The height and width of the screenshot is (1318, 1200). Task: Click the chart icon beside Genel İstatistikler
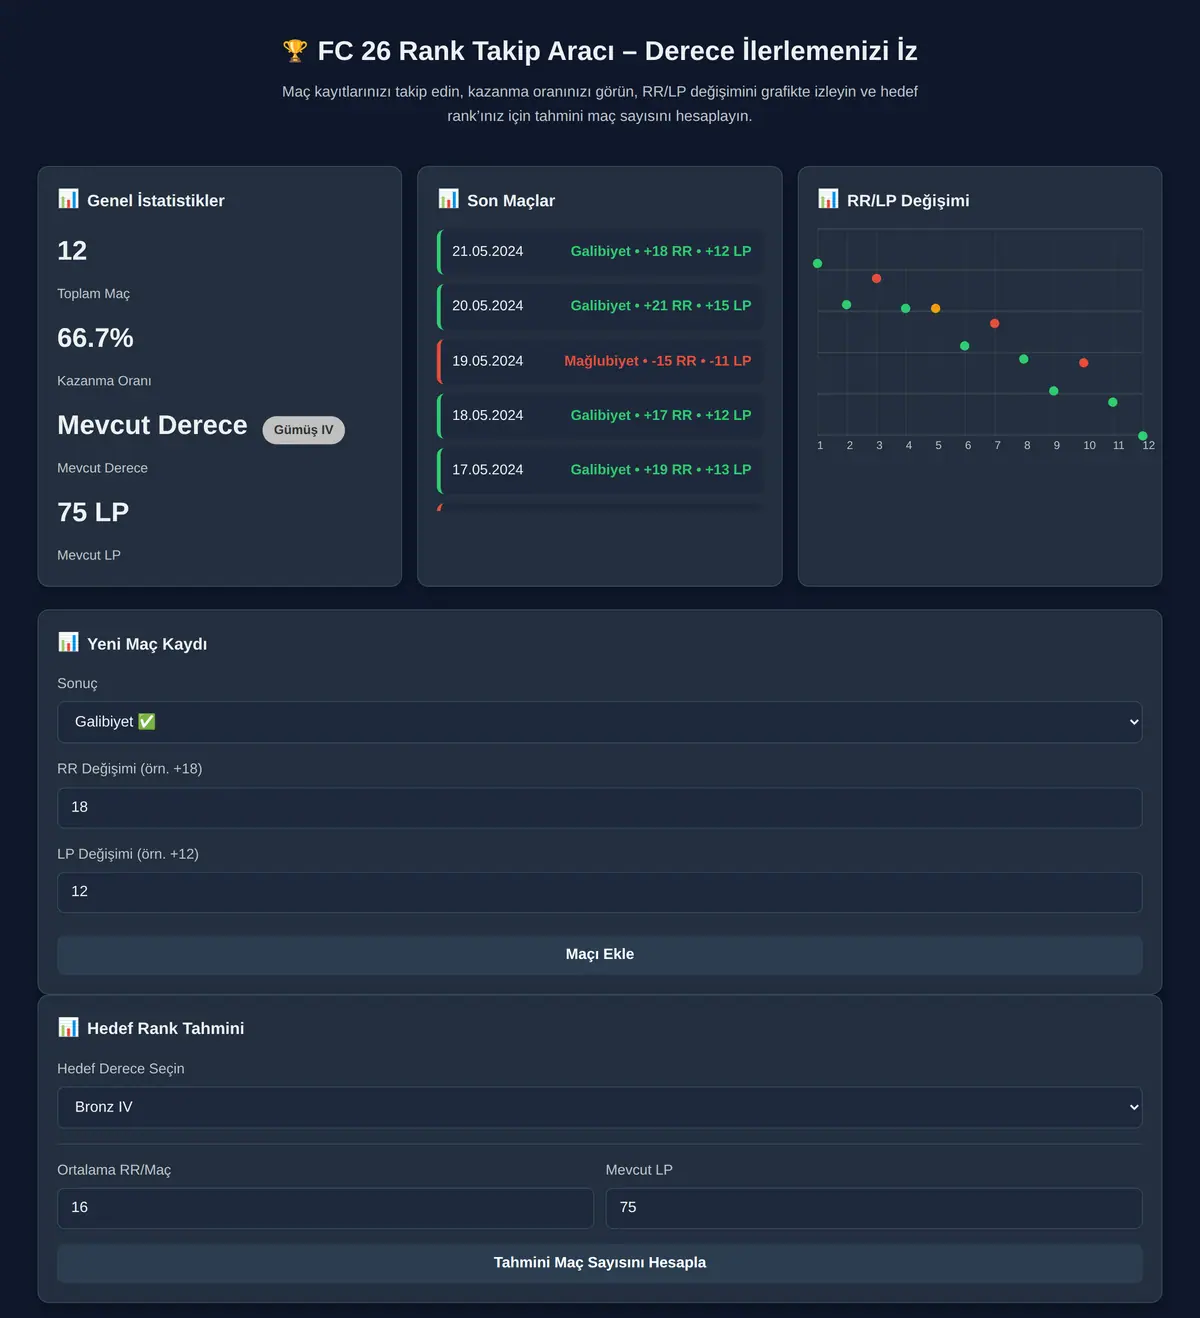point(68,199)
